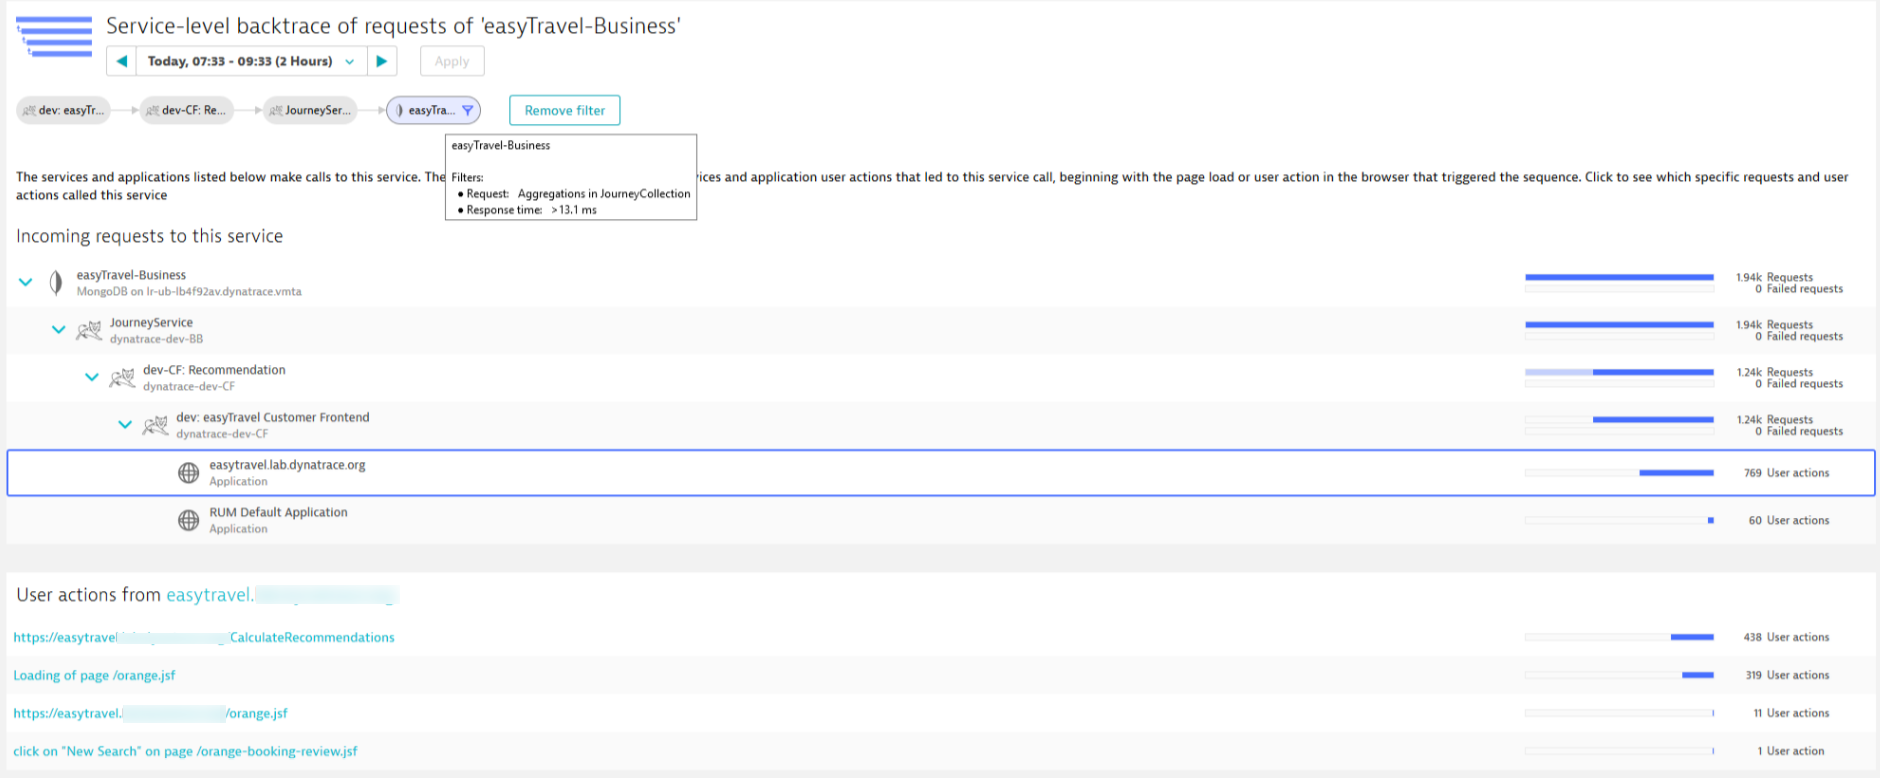Viewport: 1880px width, 778px height.
Task: Select 'dev: easyTr...' breadcrumb chip
Action: tap(63, 110)
